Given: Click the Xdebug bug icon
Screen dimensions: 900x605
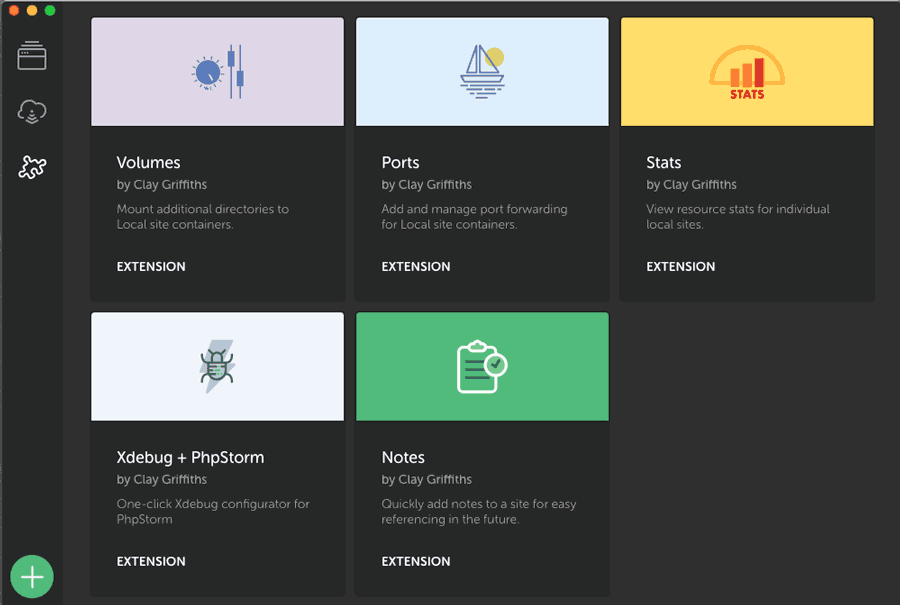Looking at the screenshot, I should pos(216,367).
